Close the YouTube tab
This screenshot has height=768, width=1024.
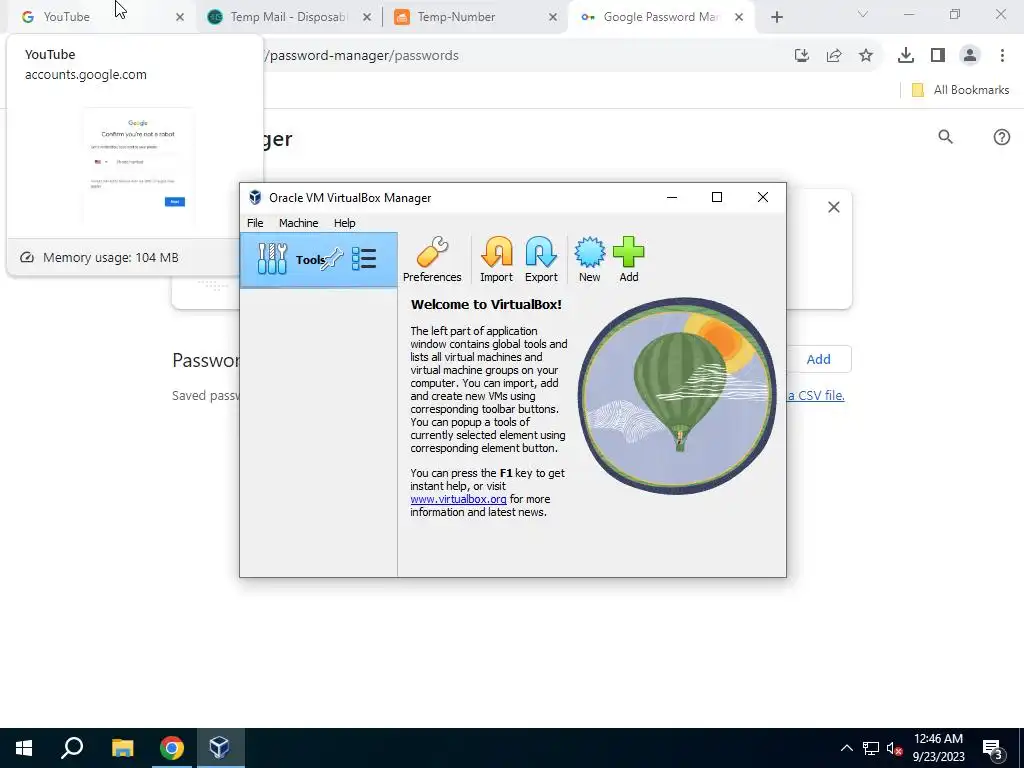pos(180,17)
